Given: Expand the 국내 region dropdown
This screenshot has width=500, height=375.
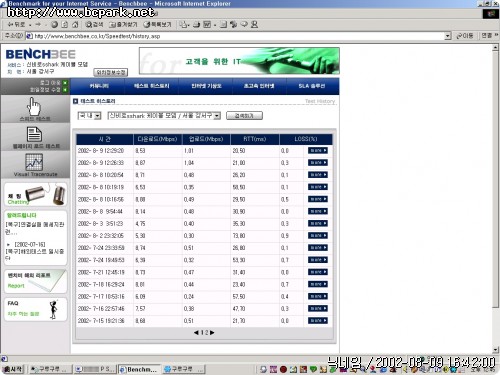Looking at the screenshot, I should [x=97, y=116].
